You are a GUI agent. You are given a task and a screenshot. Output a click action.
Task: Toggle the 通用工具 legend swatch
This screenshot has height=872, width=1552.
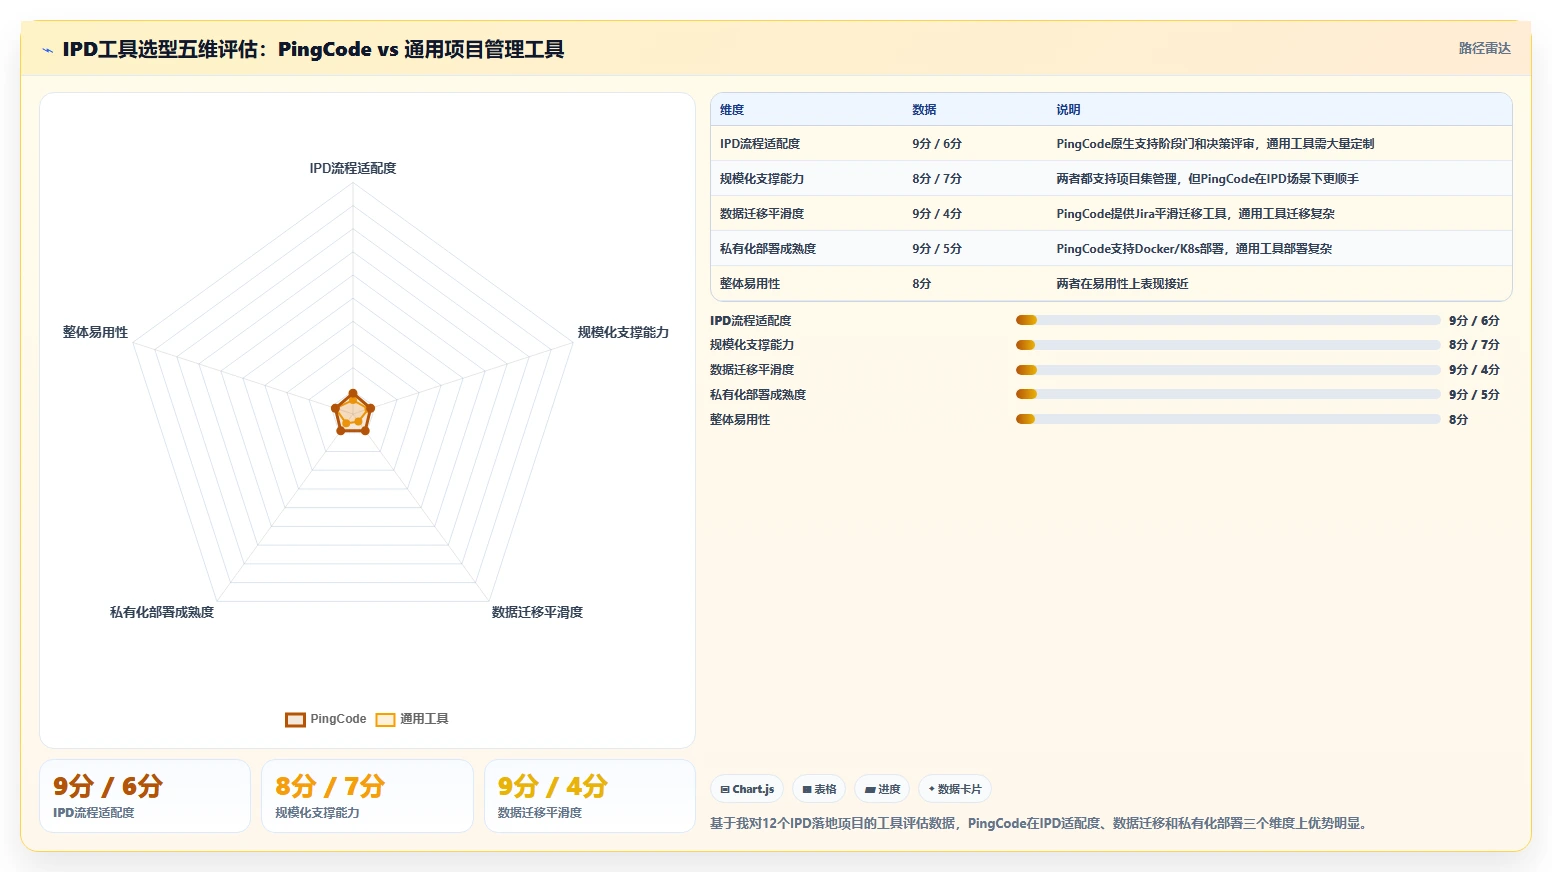pos(385,720)
